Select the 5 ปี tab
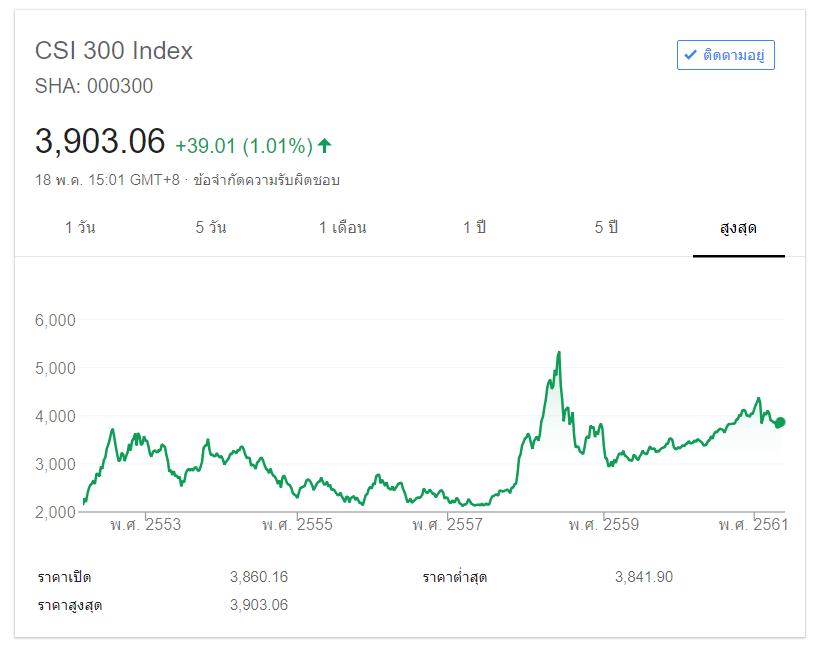This screenshot has width=819, height=650. (x=606, y=228)
